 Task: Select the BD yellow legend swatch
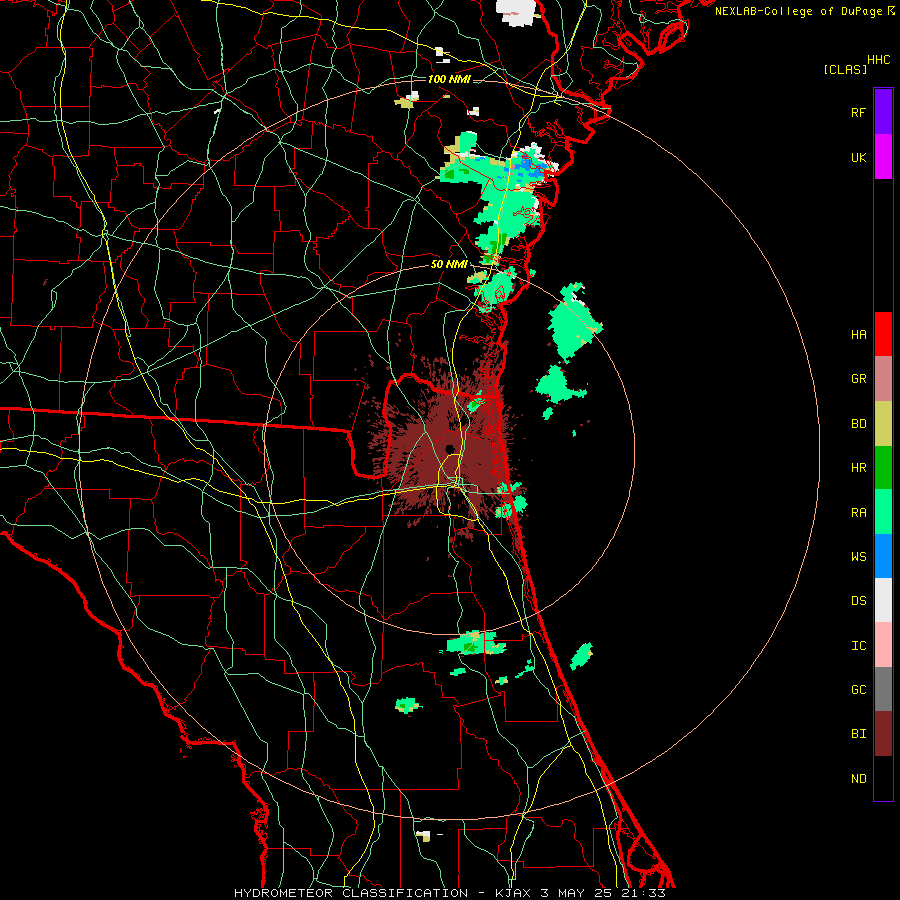[883, 424]
